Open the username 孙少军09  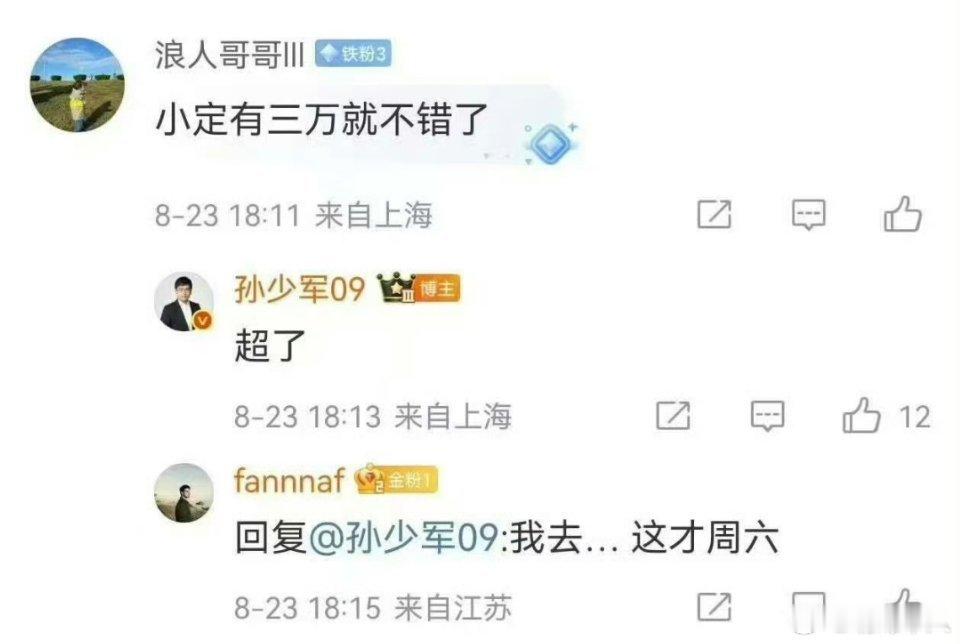click(299, 288)
